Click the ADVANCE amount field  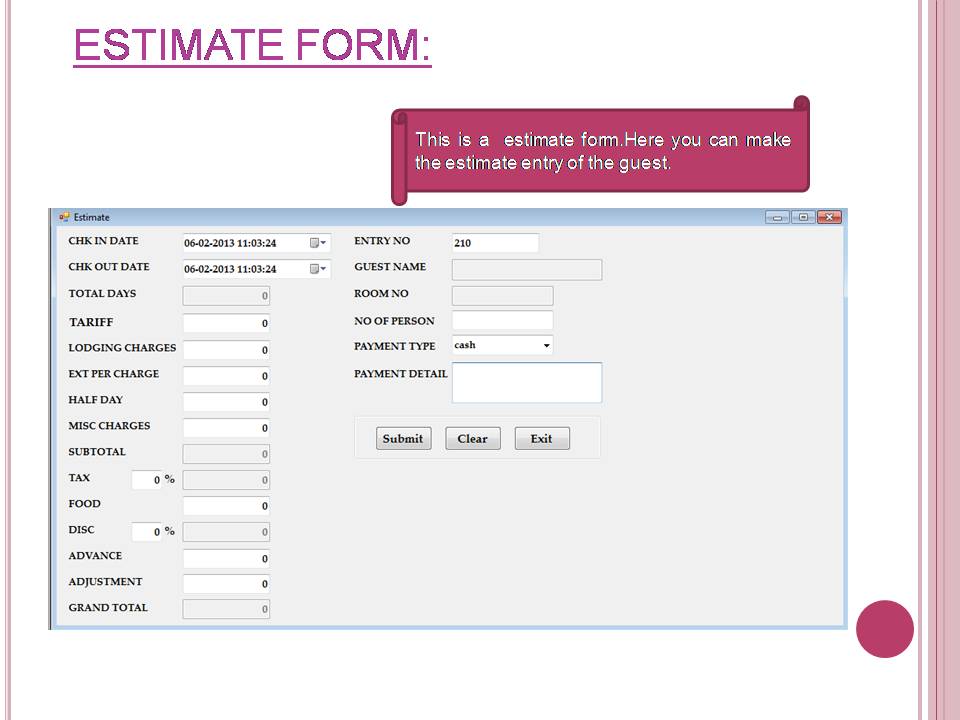226,558
